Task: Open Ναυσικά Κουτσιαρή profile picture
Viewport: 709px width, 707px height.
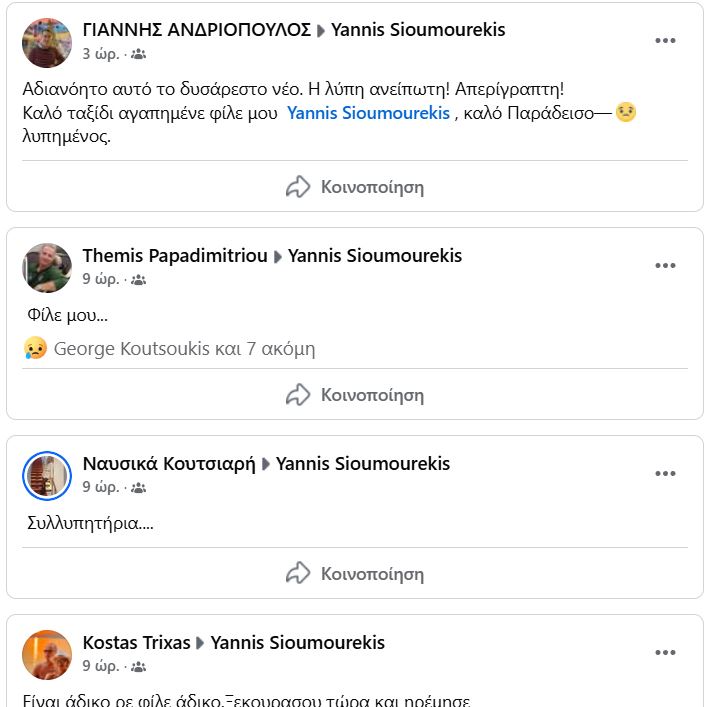Action: click(47, 476)
